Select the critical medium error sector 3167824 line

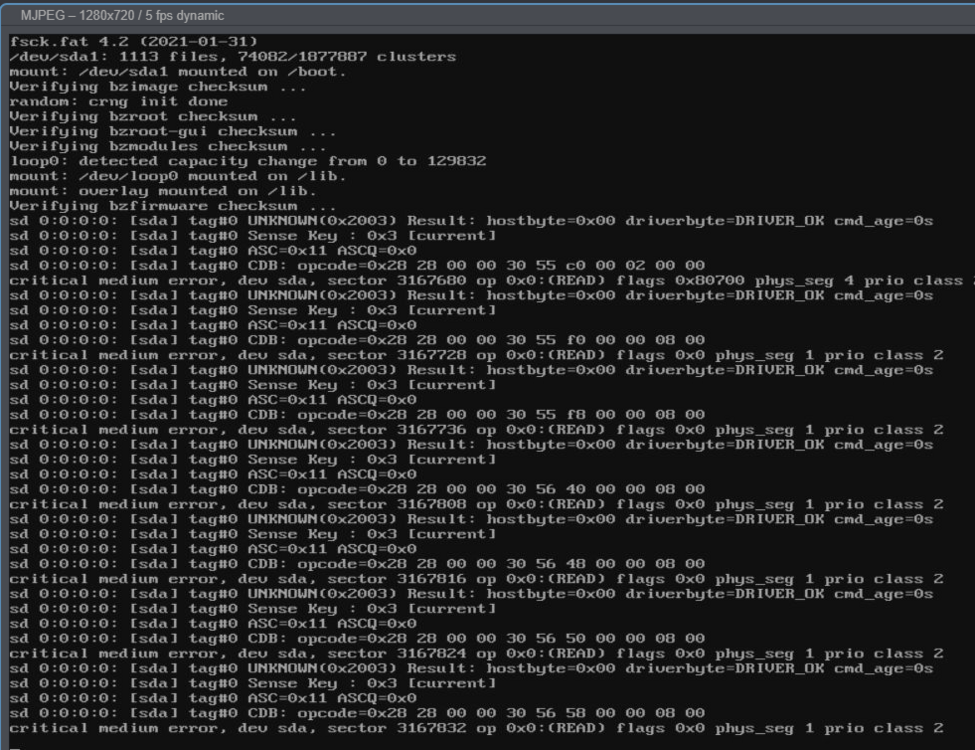476,654
